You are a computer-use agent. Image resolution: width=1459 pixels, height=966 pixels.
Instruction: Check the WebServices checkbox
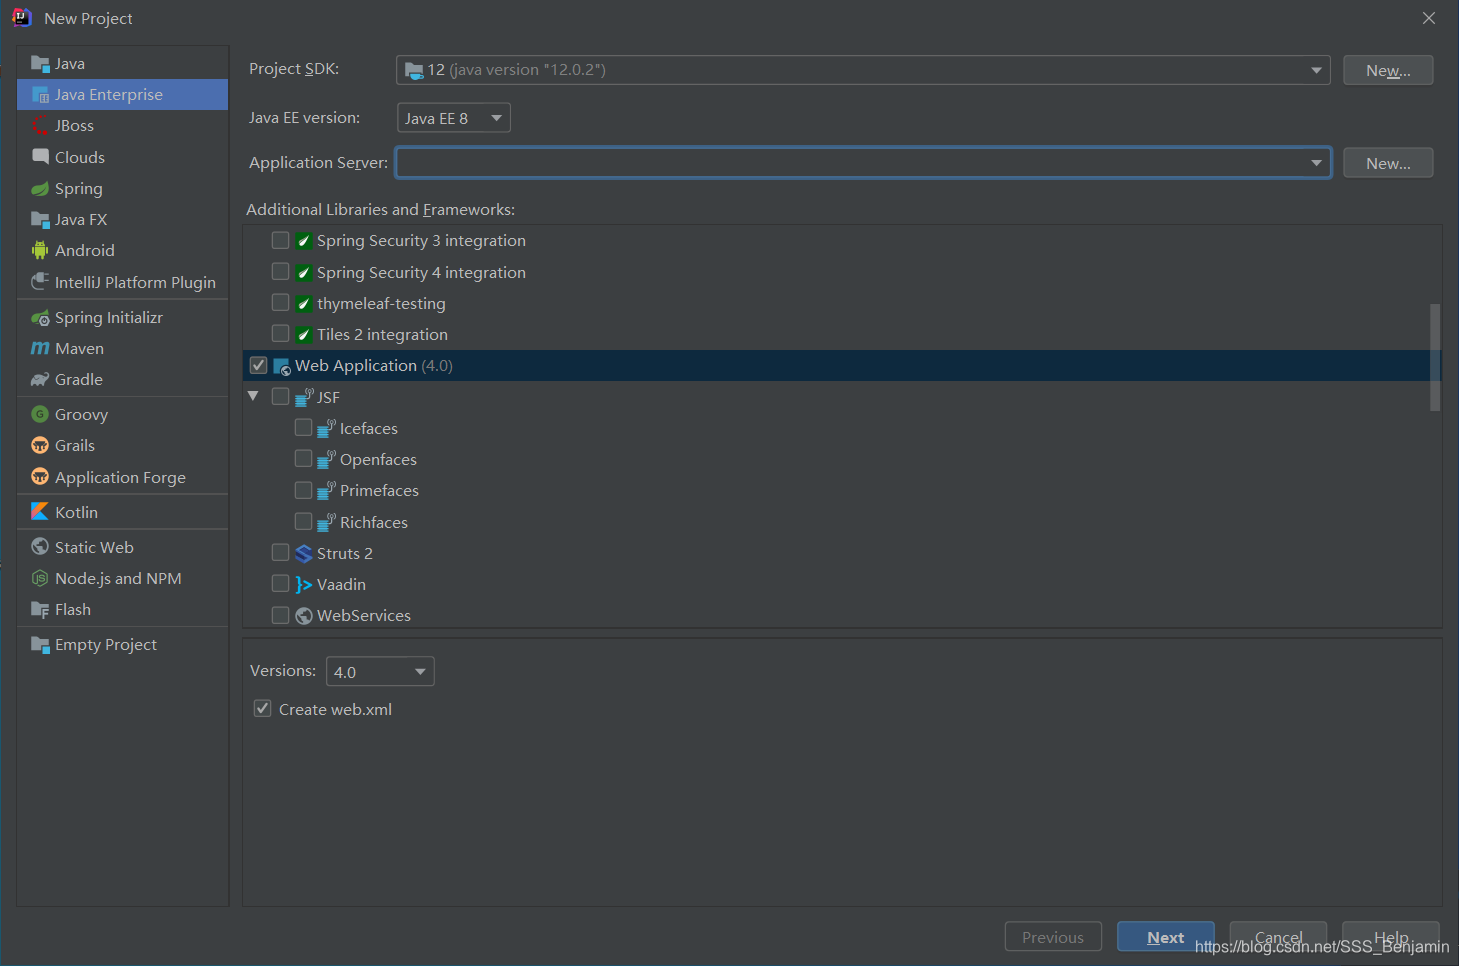(281, 615)
